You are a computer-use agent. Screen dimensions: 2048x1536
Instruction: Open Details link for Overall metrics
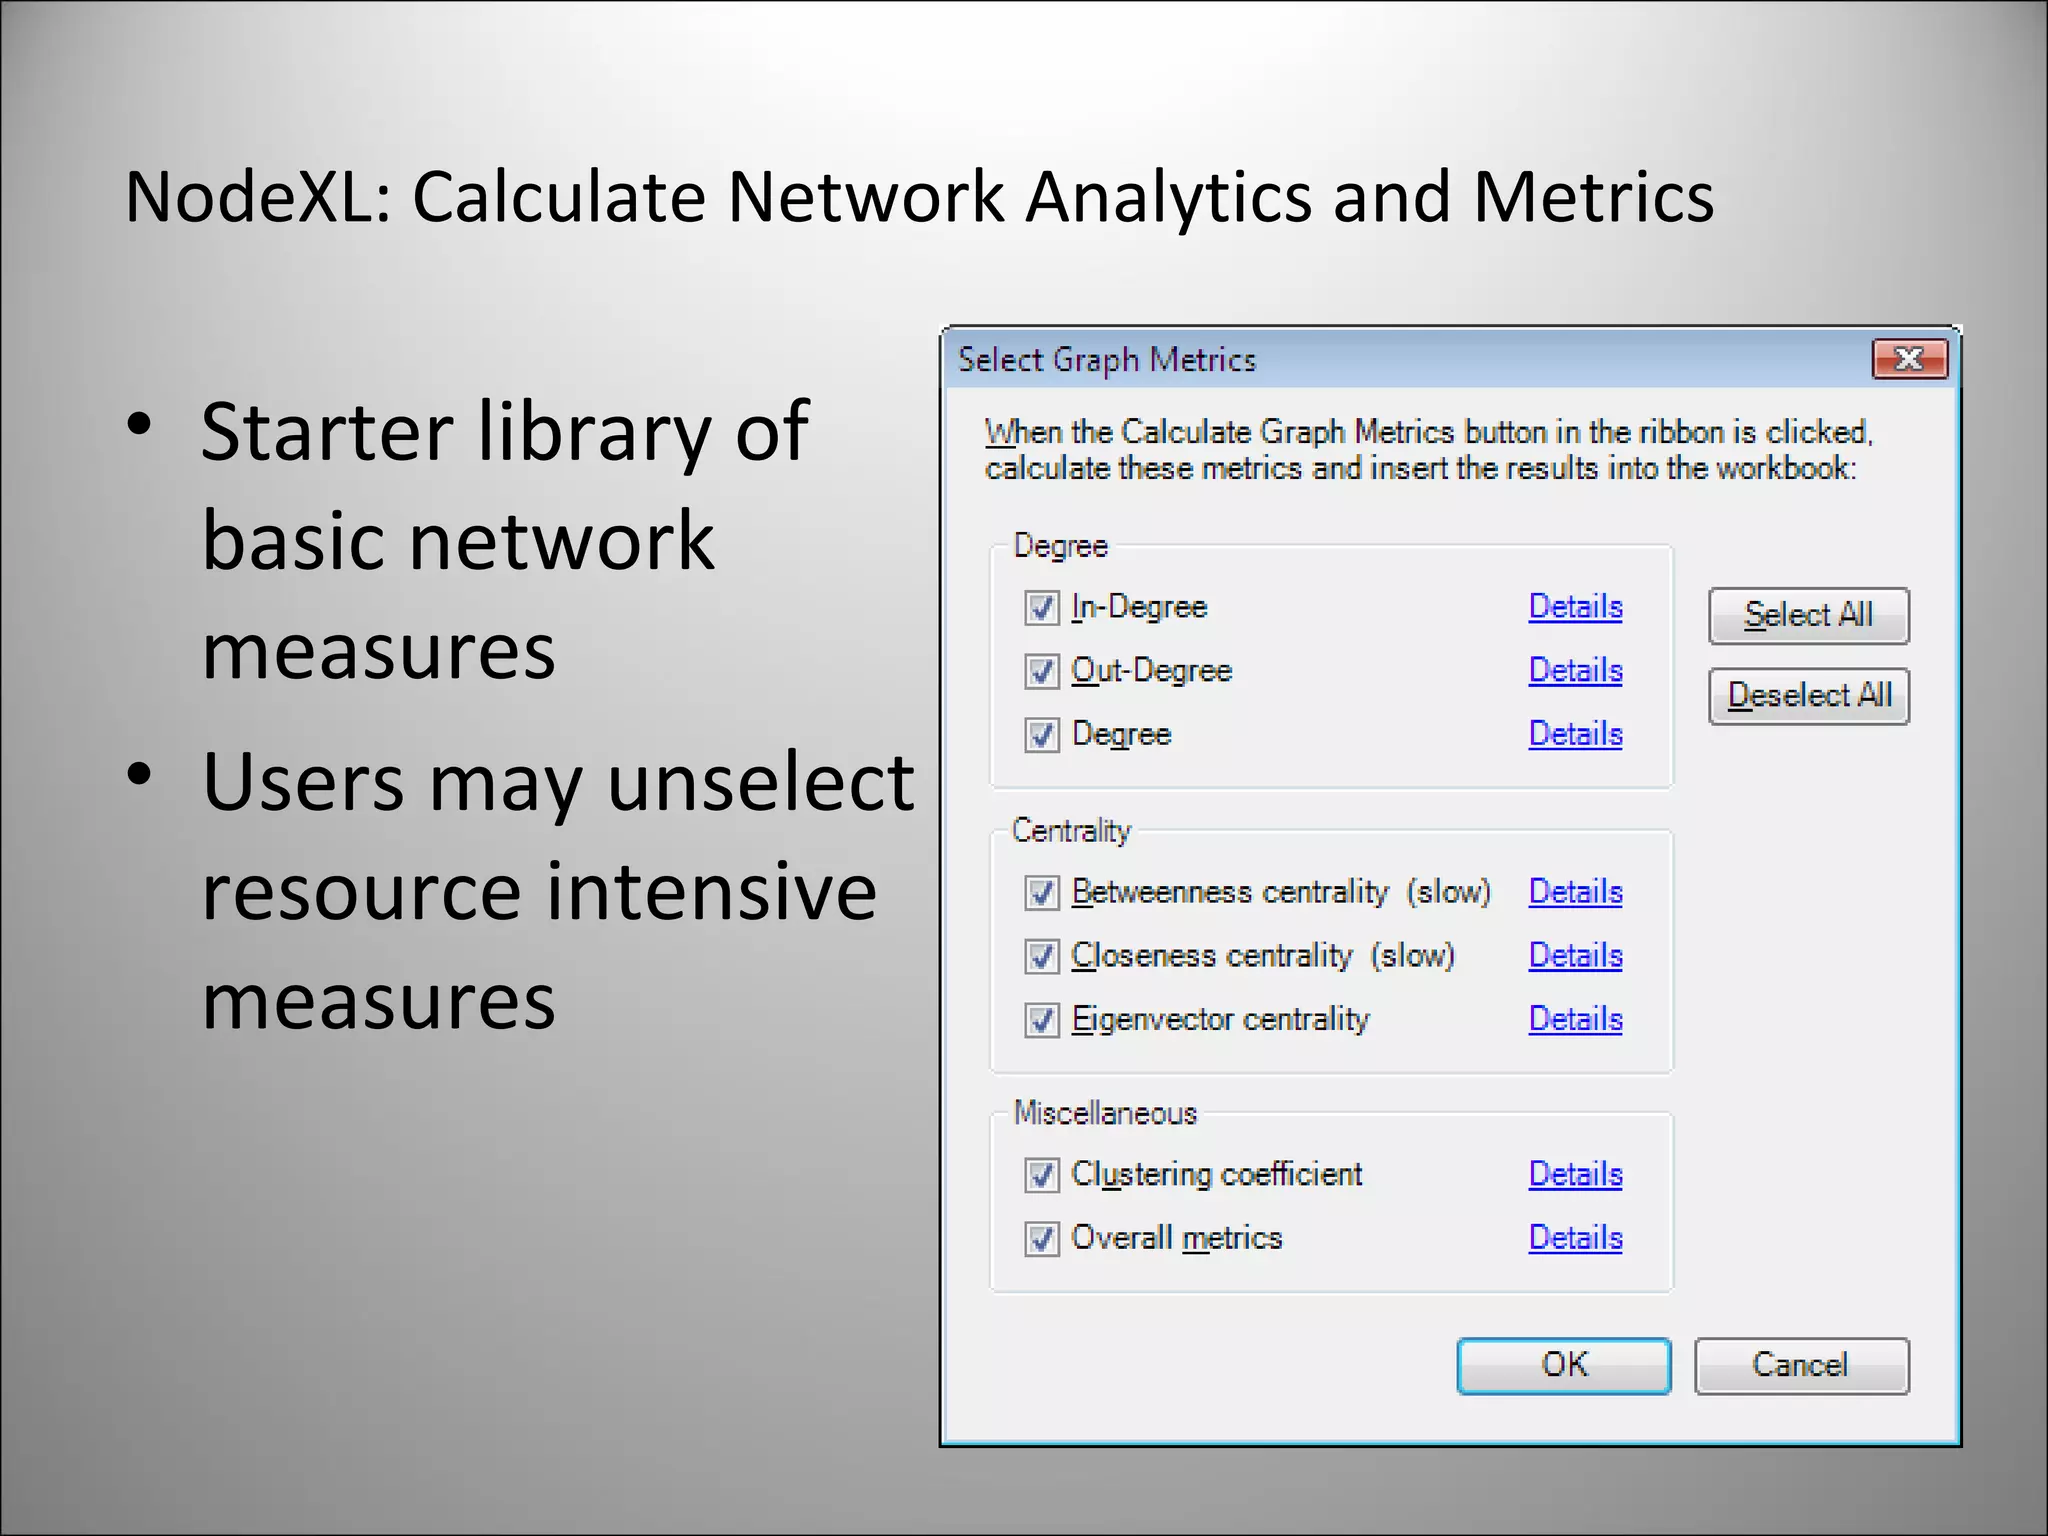click(1575, 1238)
